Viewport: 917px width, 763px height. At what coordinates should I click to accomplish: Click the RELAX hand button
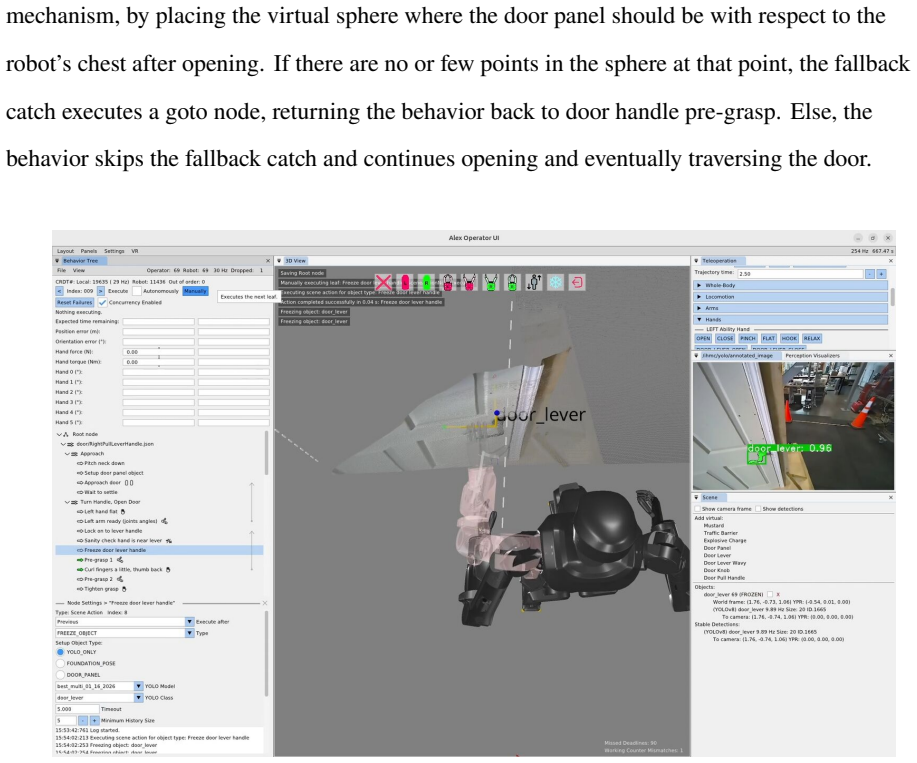pos(812,339)
